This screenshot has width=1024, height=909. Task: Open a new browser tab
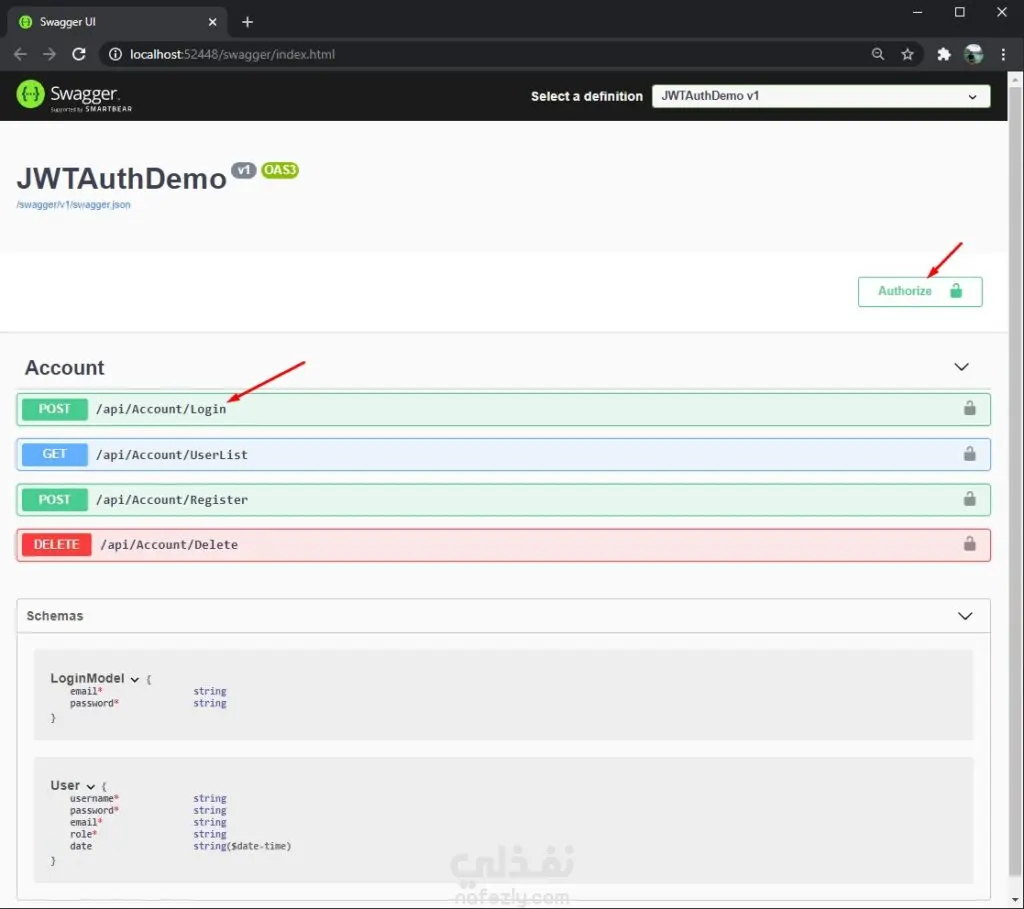coord(248,22)
